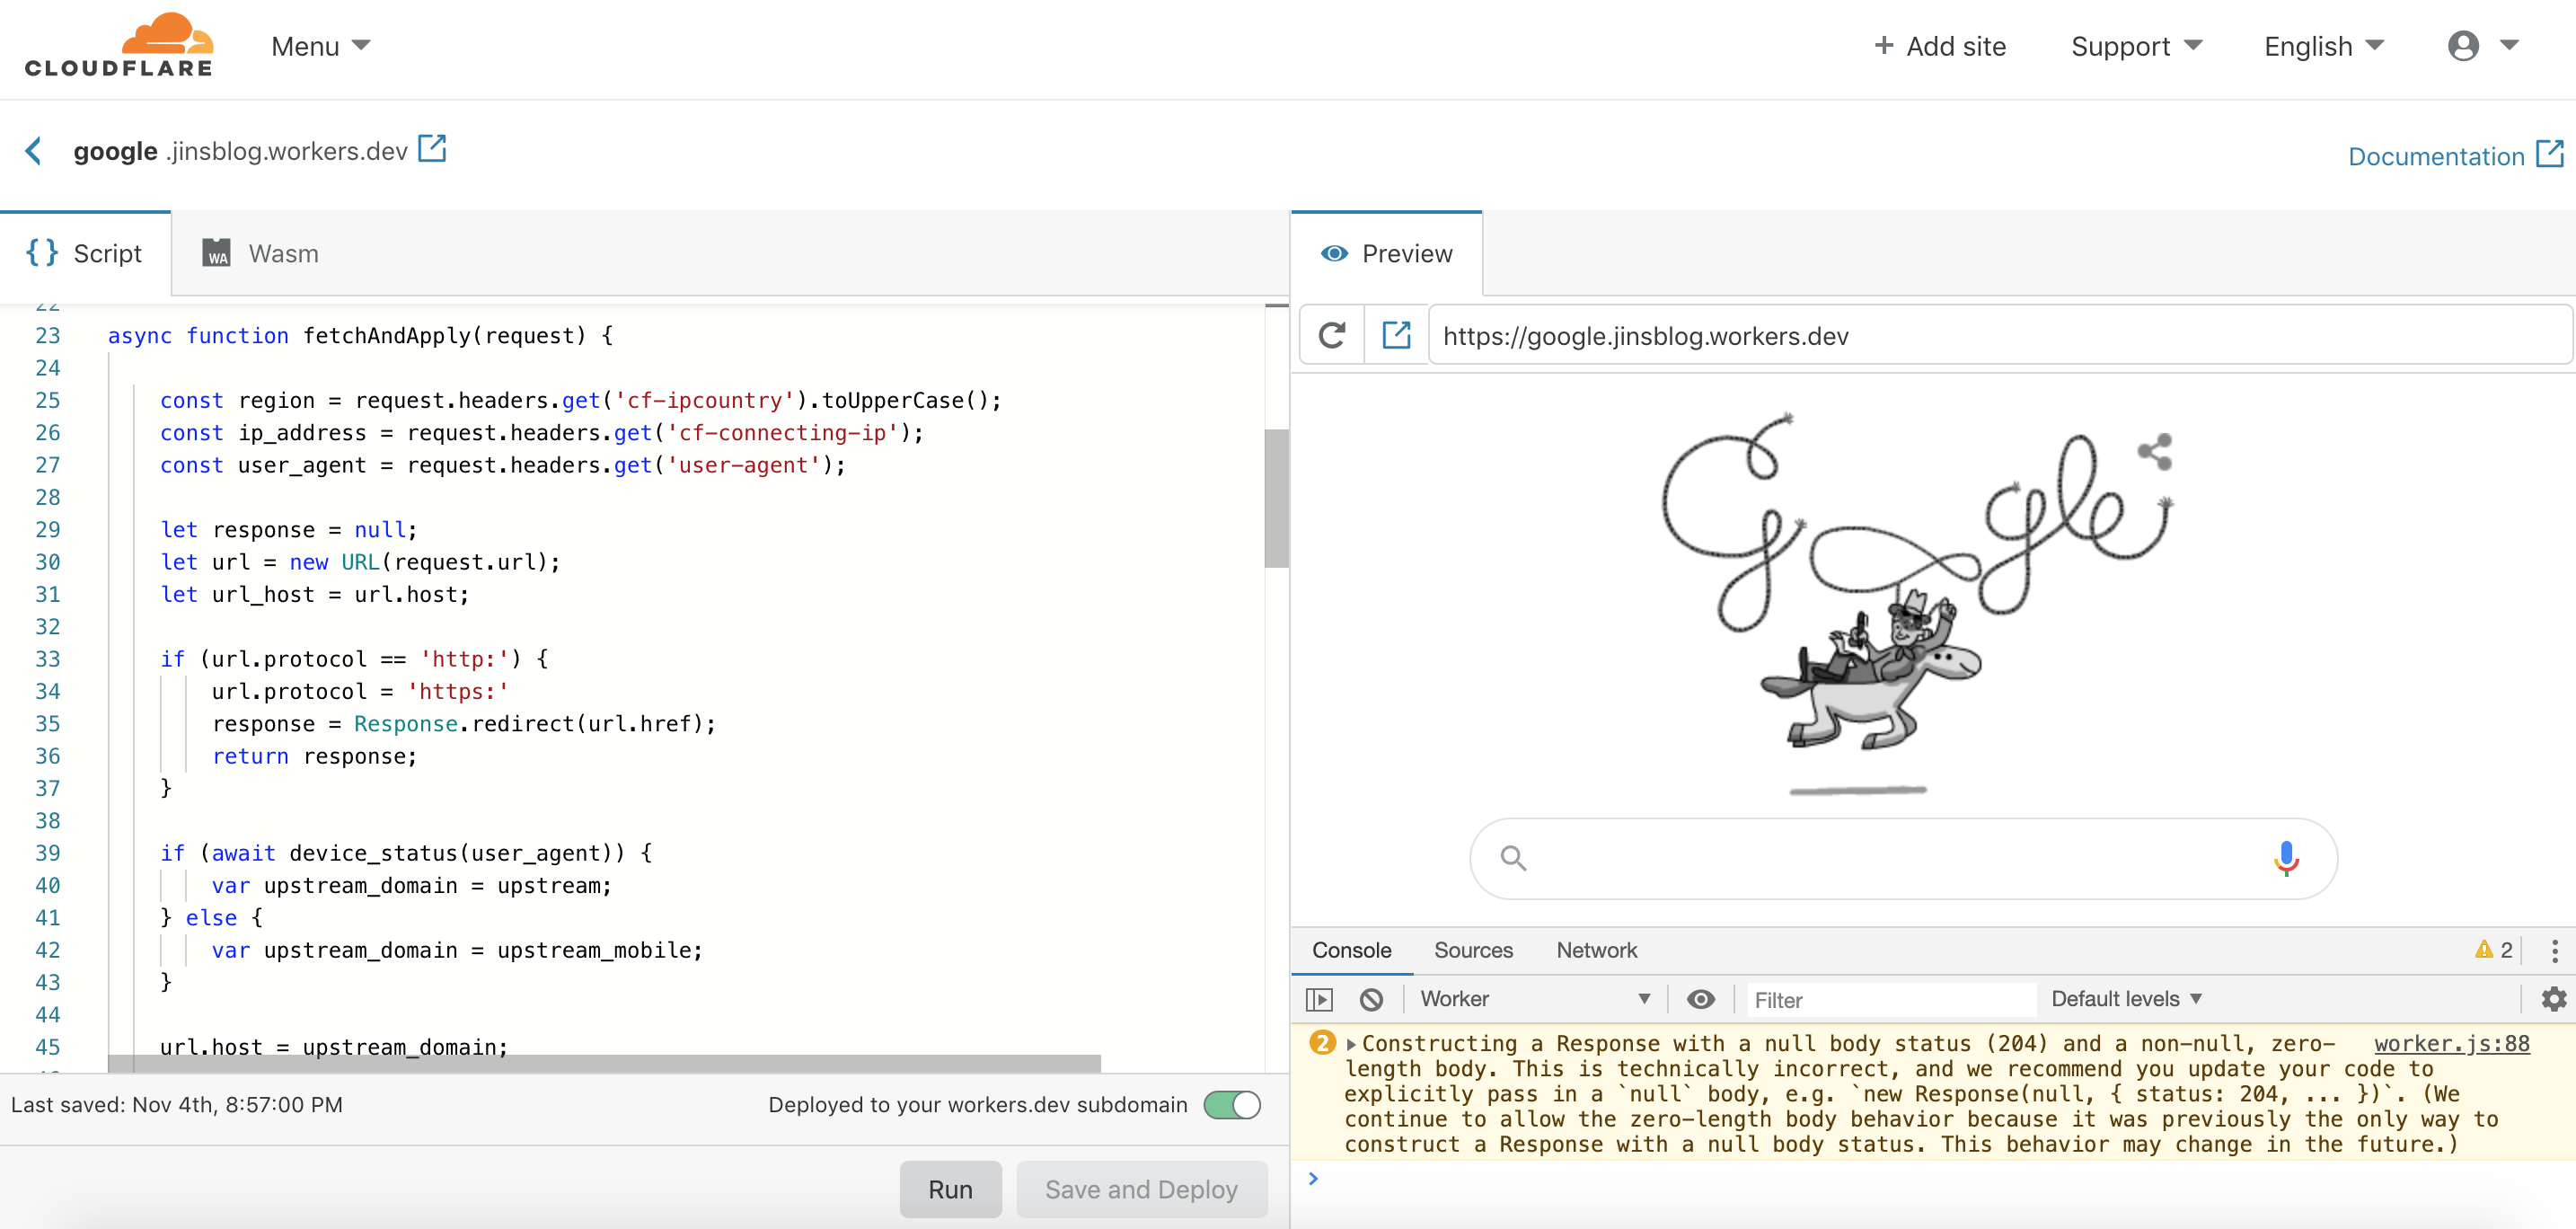Switch to the Script tab
2576x1229 pixels.
(x=85, y=253)
